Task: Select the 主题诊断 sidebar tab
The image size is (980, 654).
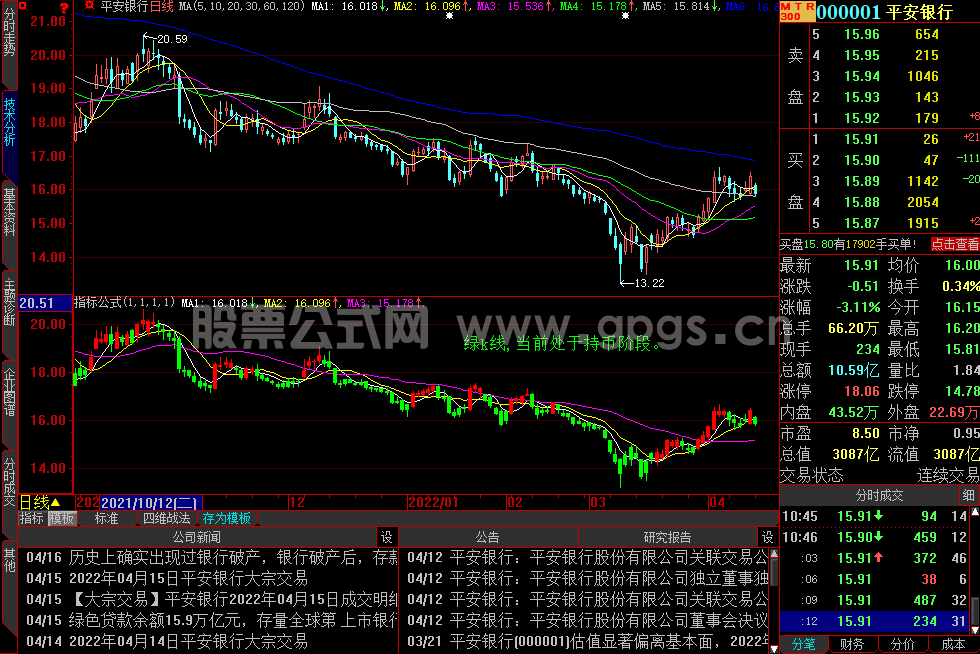Action: [9, 314]
